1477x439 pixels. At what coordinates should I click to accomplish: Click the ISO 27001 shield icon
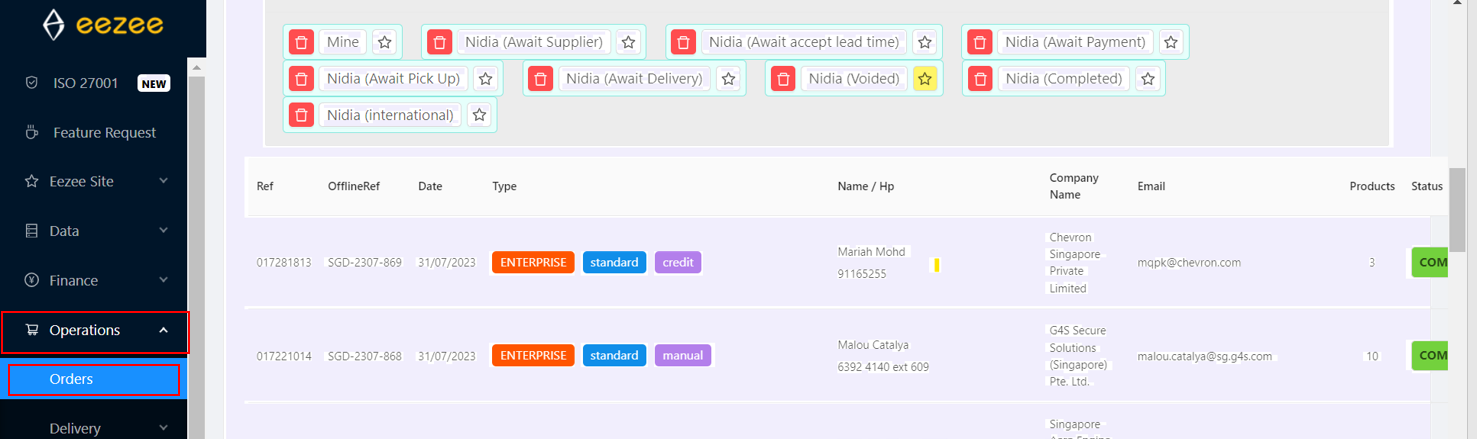32,83
